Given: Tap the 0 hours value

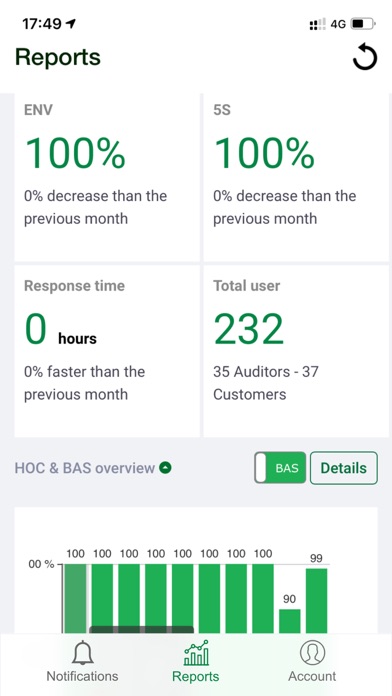Looking at the screenshot, I should pos(60,329).
